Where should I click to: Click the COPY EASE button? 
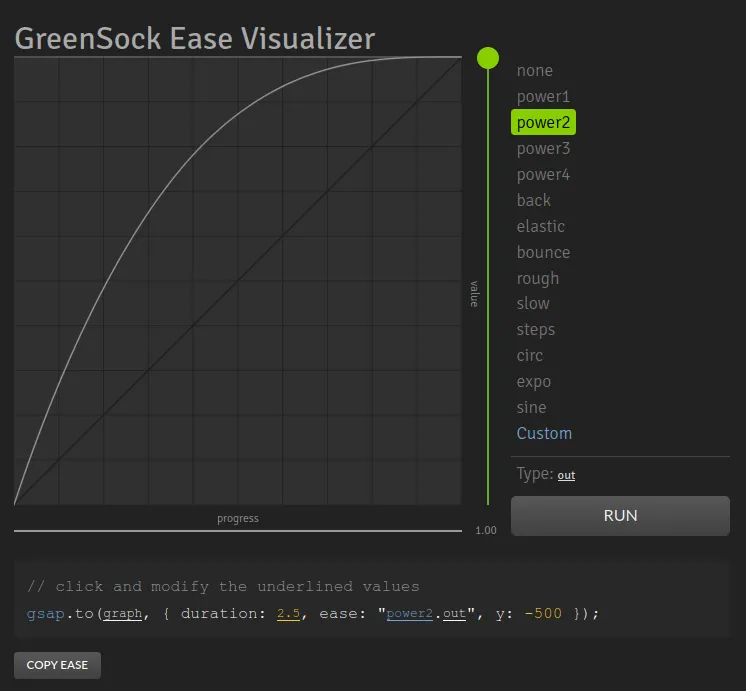click(x=57, y=665)
